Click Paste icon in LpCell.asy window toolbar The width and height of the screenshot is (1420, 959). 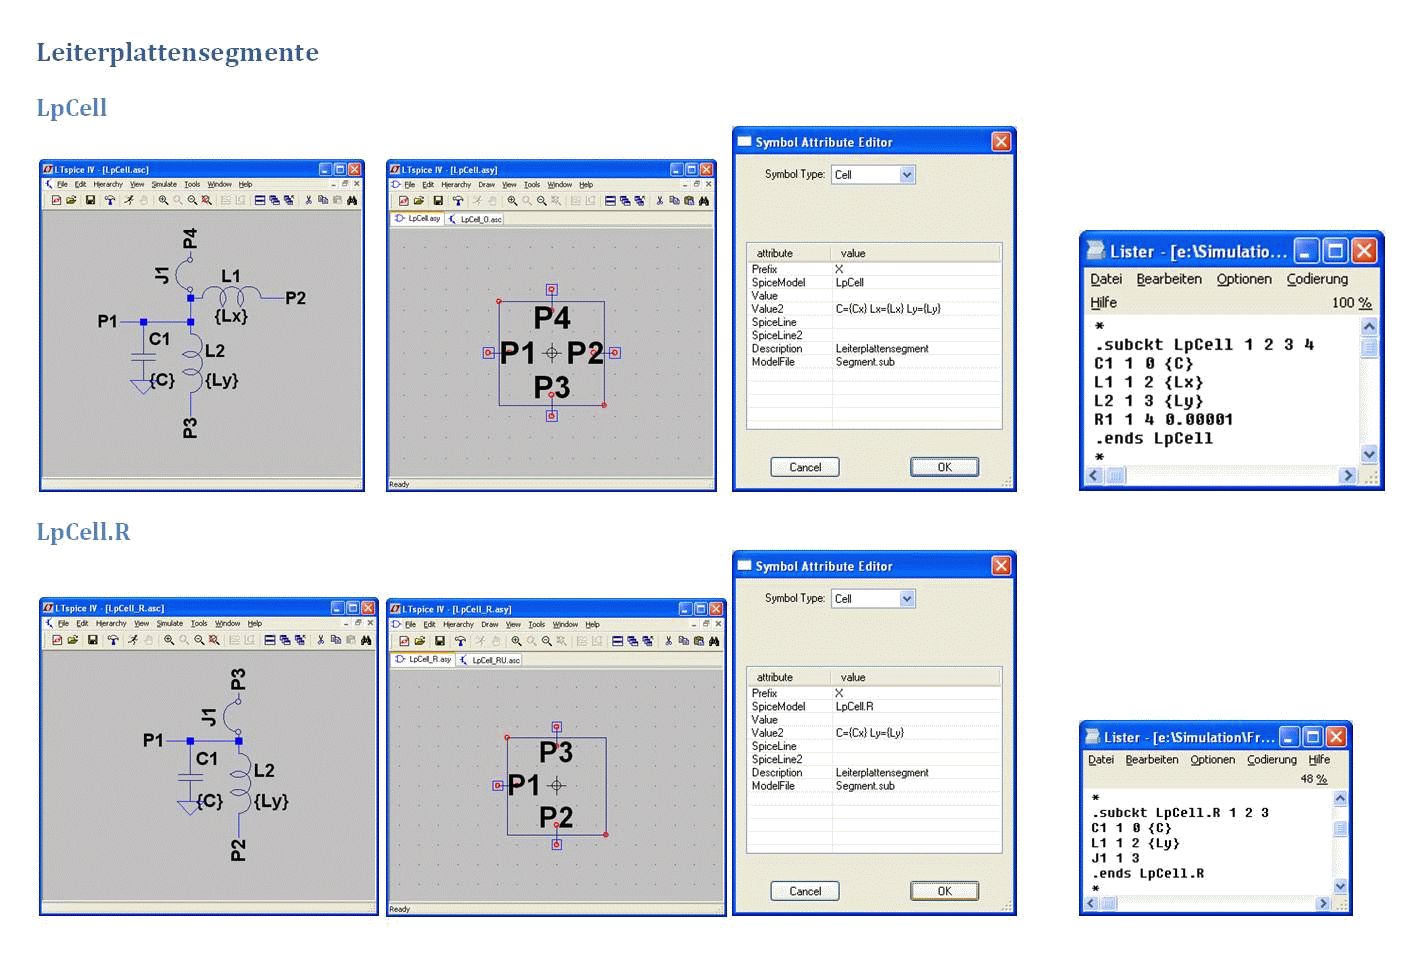(689, 201)
